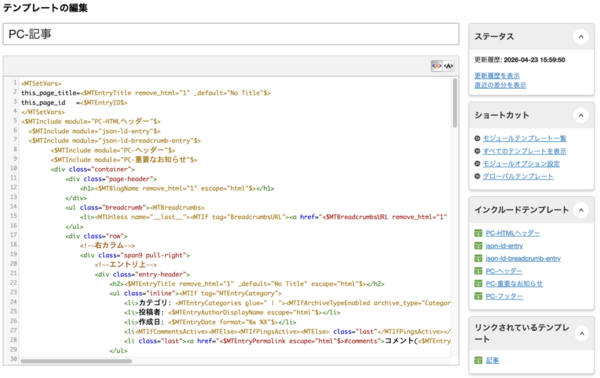Open included template PC-HTMLヘッダー
Viewport: 600px width, 378px height.
click(512, 233)
